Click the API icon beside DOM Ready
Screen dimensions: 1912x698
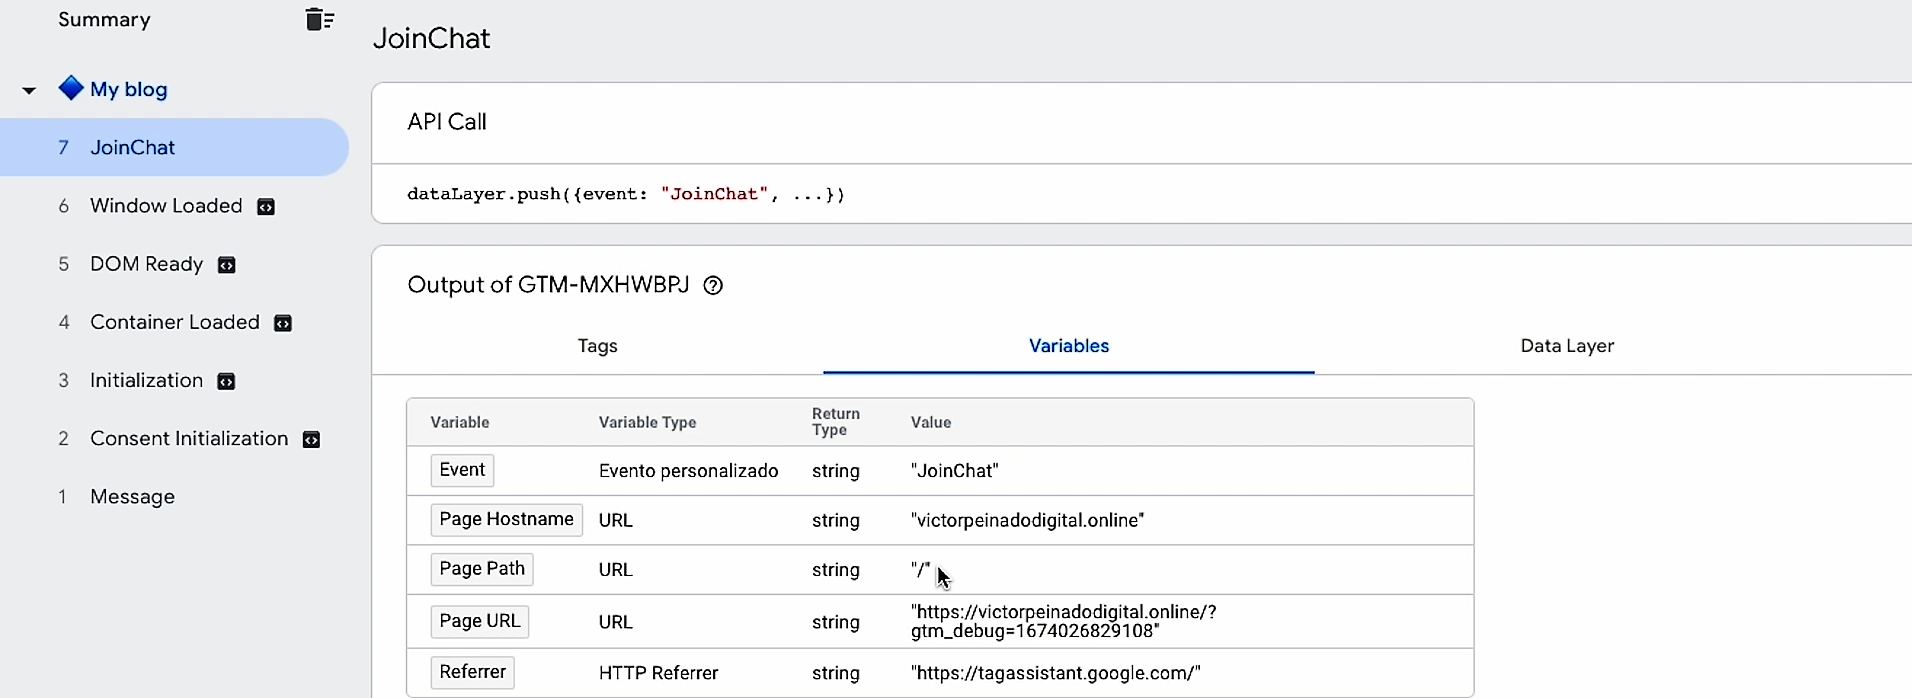click(227, 265)
